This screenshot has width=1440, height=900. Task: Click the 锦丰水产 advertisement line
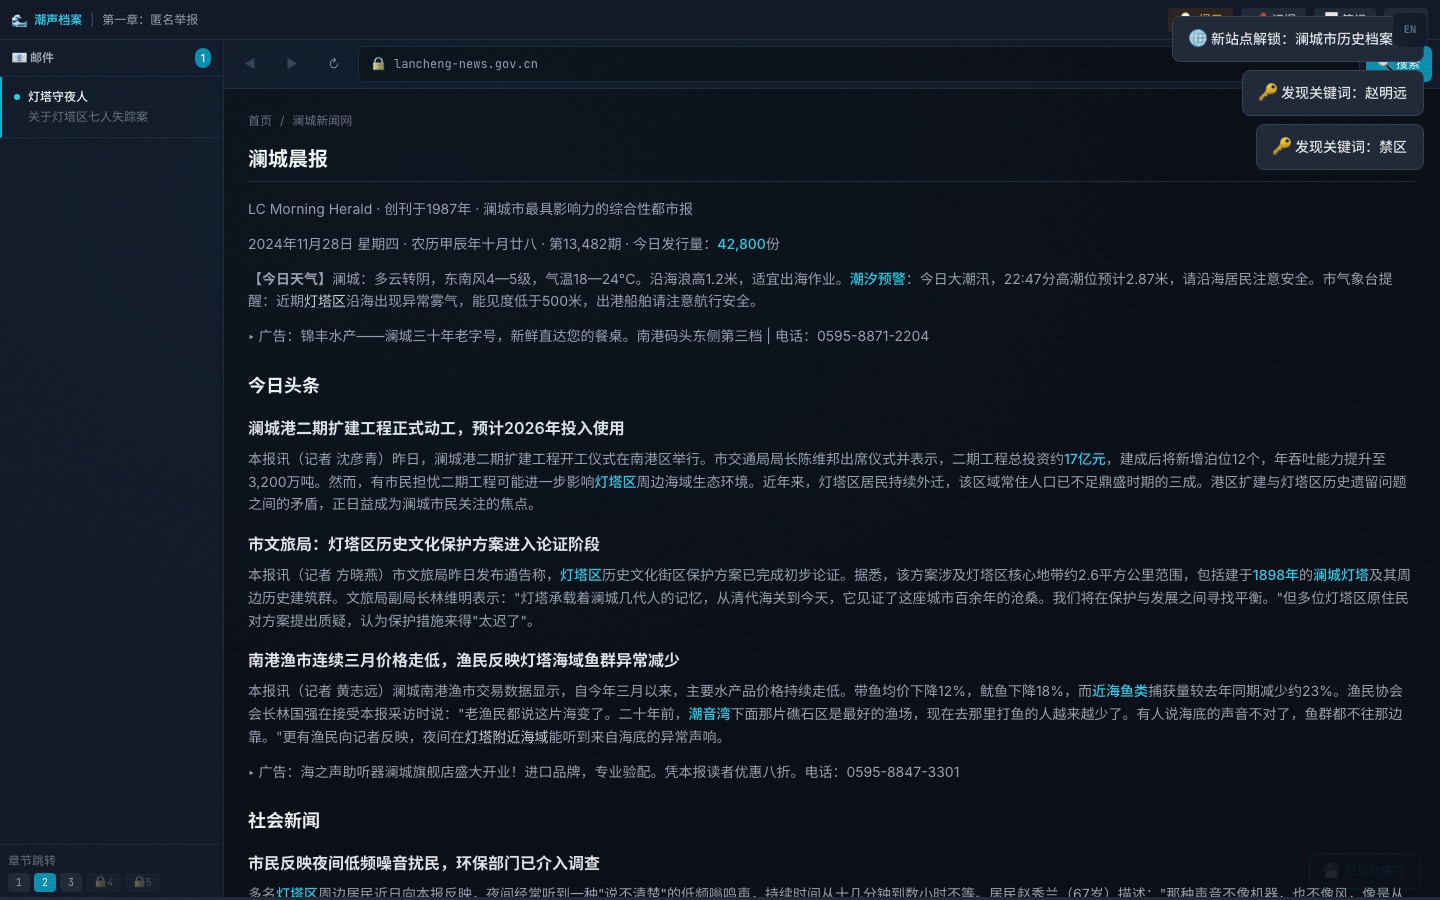pyautogui.click(x=588, y=336)
